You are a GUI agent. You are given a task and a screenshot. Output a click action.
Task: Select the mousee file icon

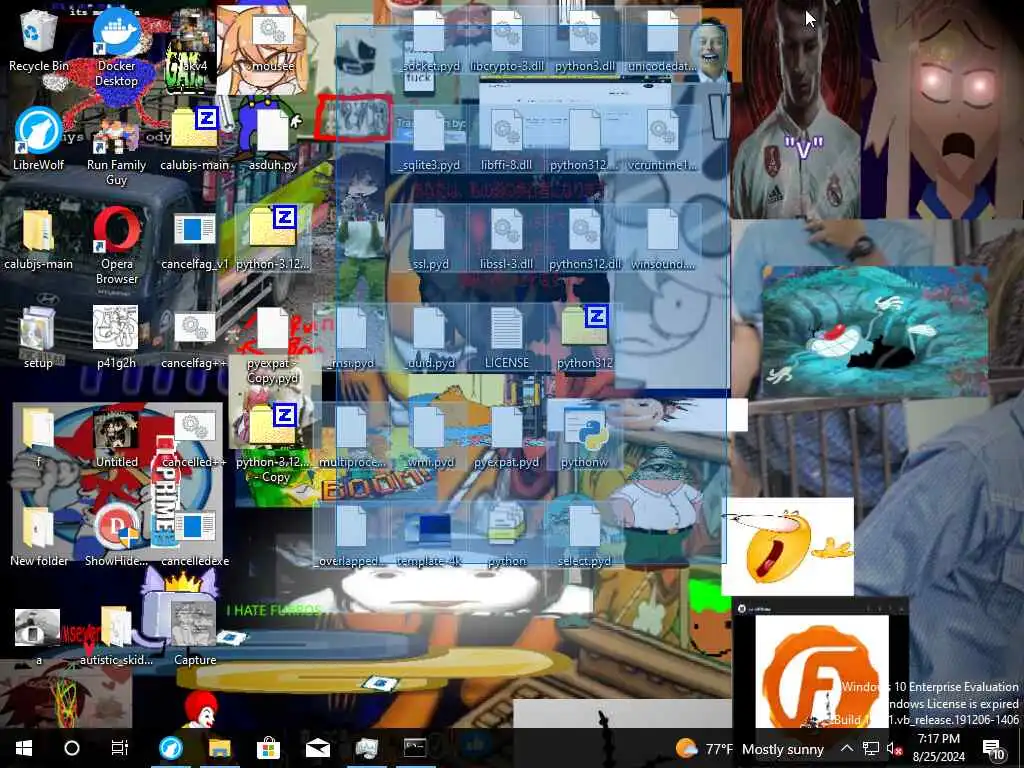pyautogui.click(x=272, y=40)
